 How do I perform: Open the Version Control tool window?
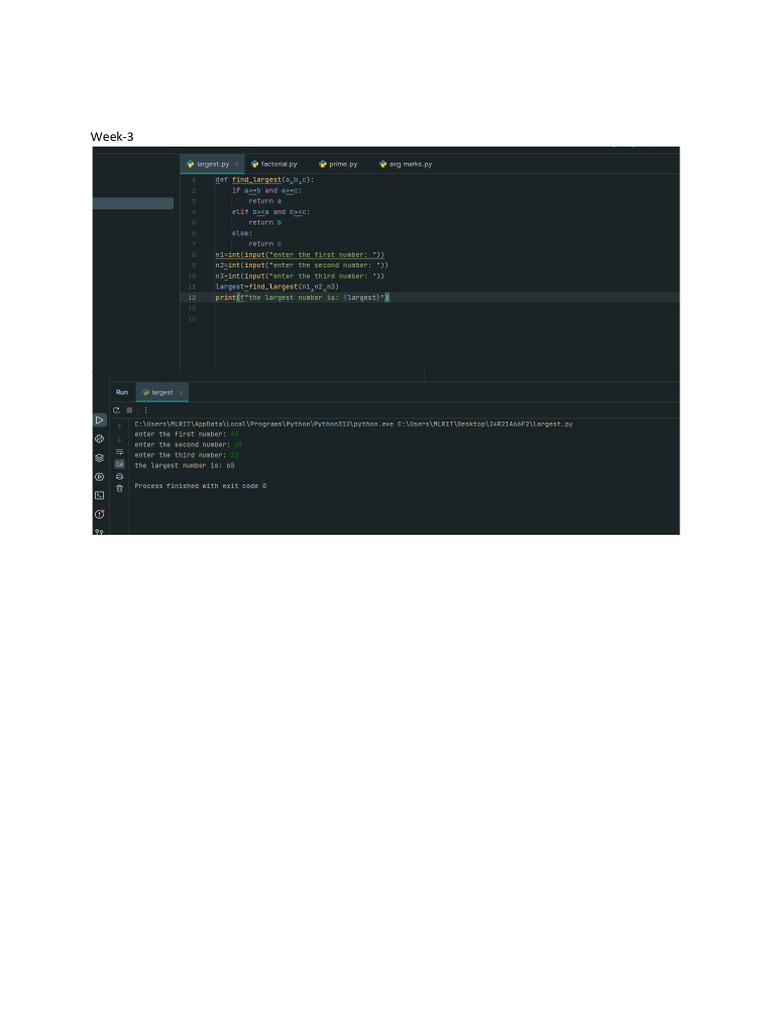click(99, 532)
